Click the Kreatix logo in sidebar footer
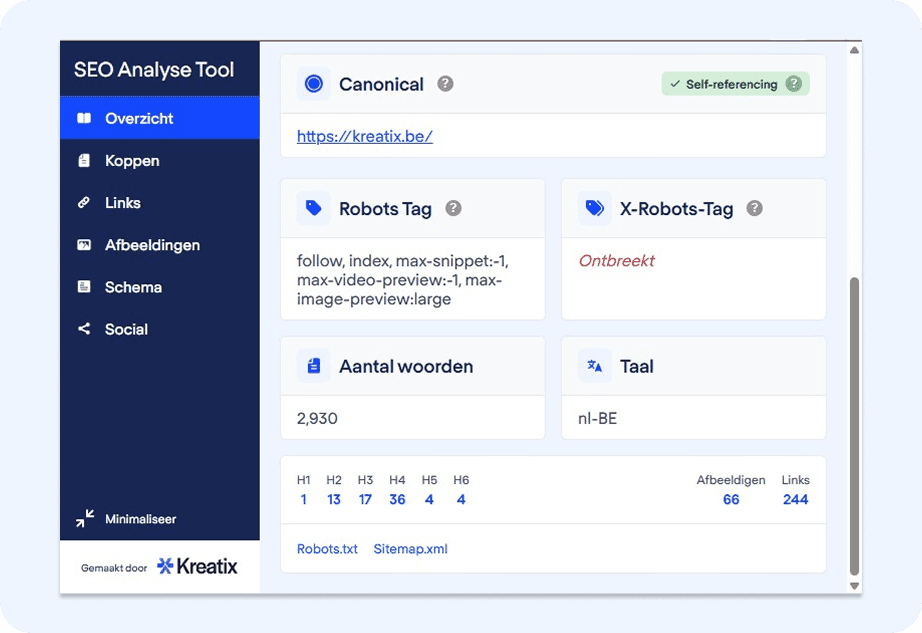 198,567
